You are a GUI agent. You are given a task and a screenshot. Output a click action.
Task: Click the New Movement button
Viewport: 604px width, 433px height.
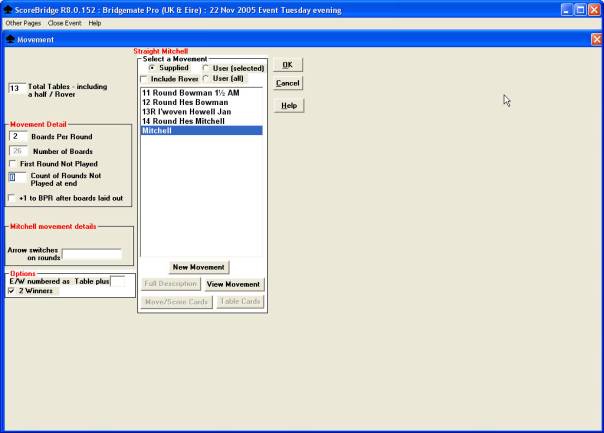[x=199, y=267]
